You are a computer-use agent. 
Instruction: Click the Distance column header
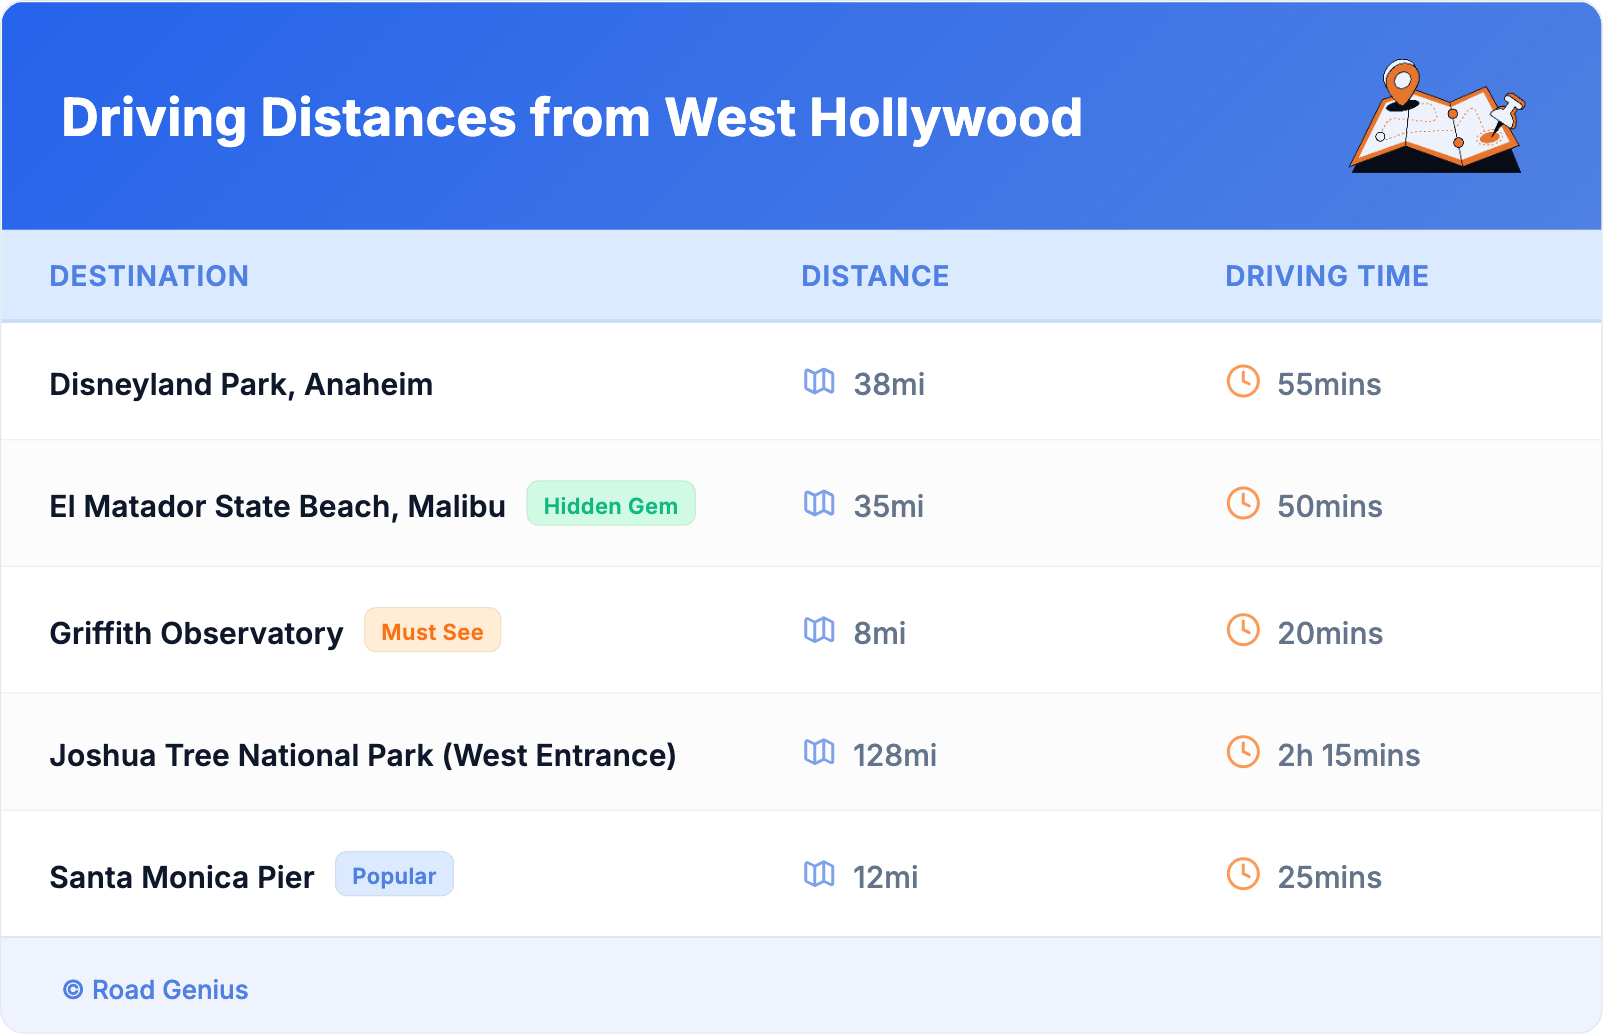(875, 276)
